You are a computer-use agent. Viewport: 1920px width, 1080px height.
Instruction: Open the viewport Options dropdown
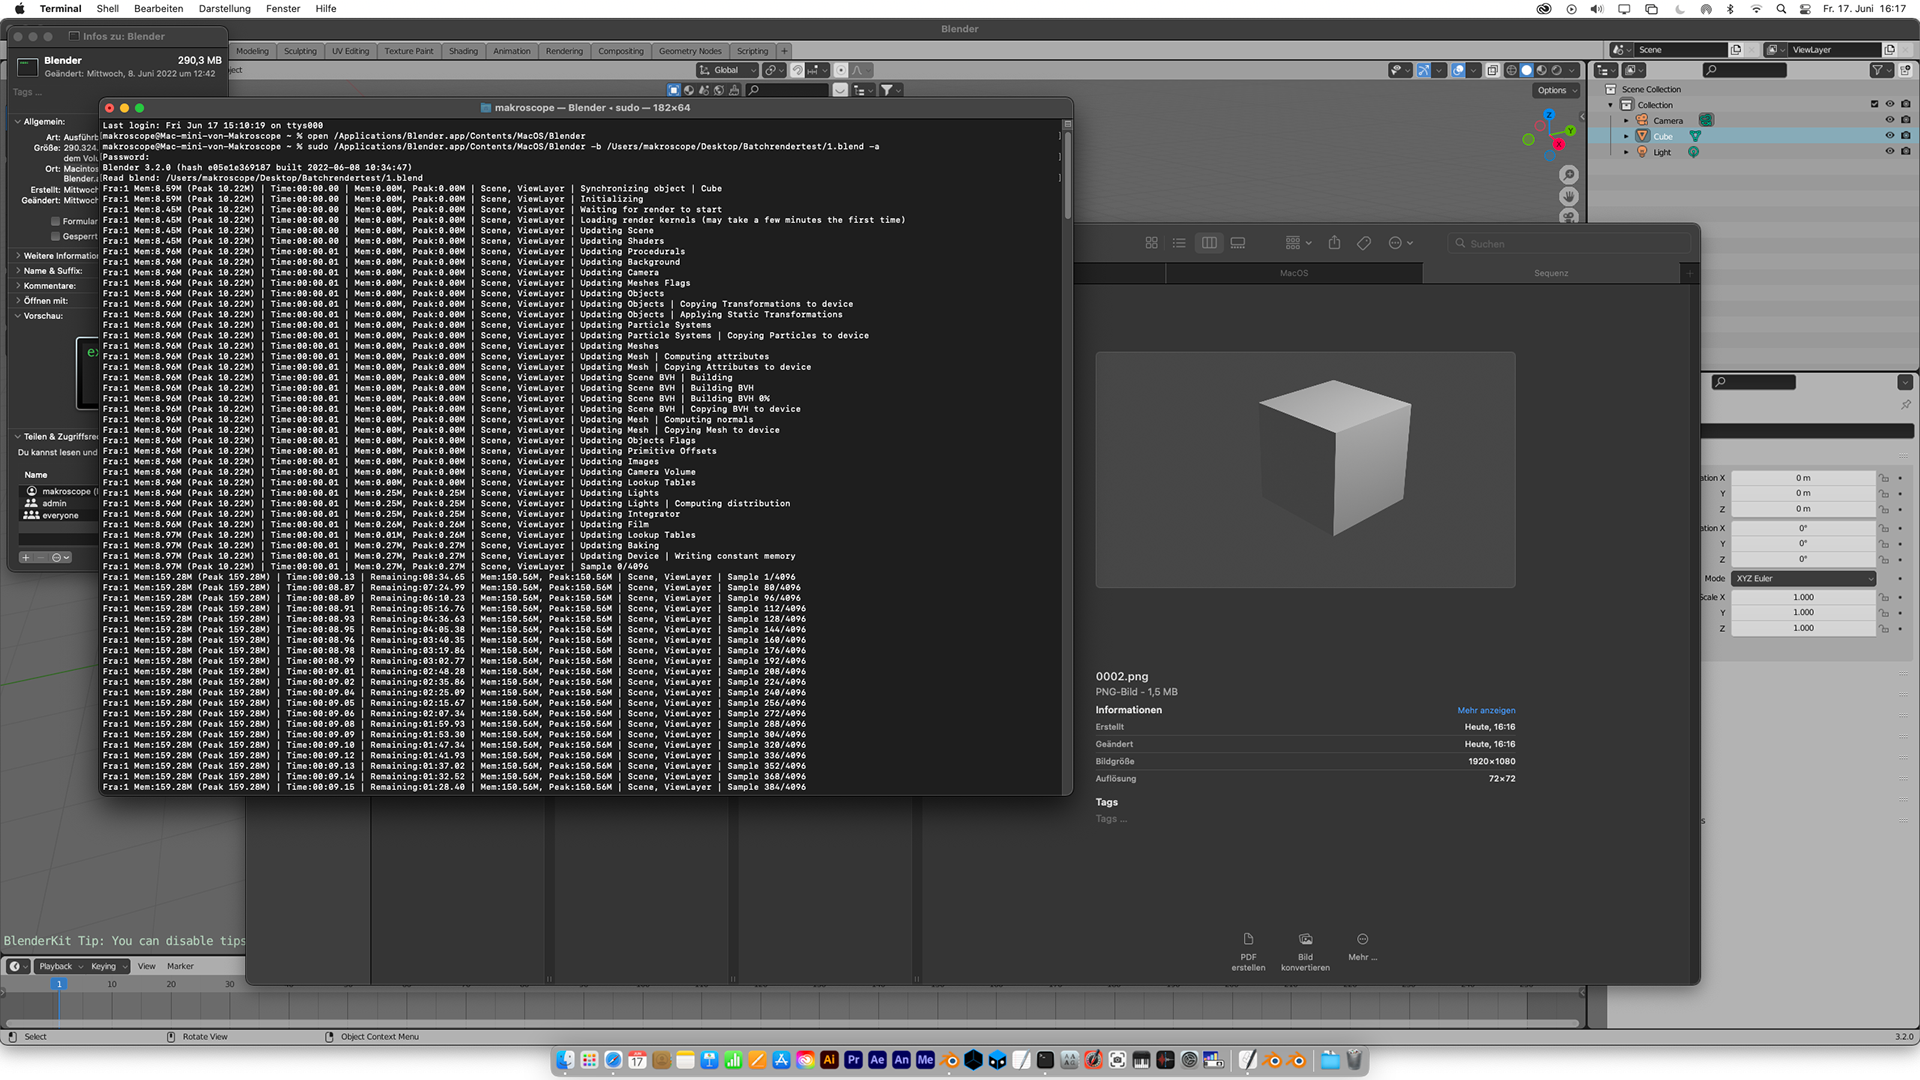point(1556,90)
